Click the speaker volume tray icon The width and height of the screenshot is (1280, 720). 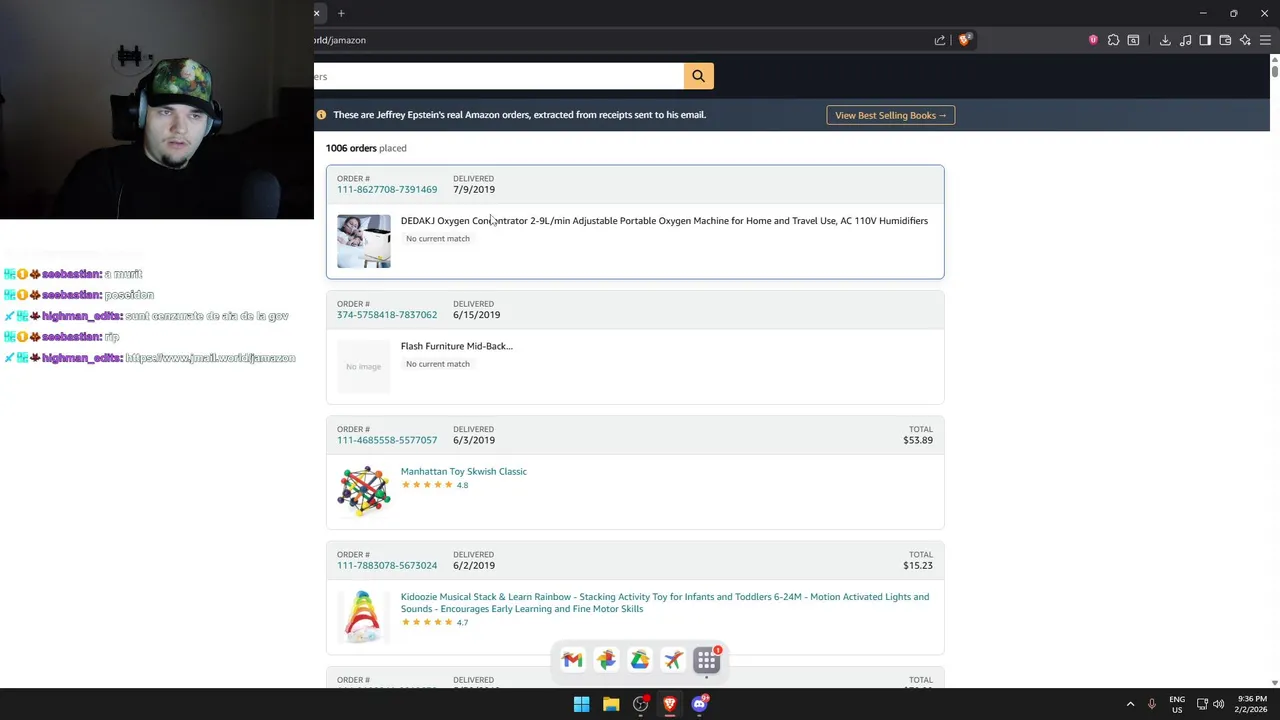coord(1218,704)
